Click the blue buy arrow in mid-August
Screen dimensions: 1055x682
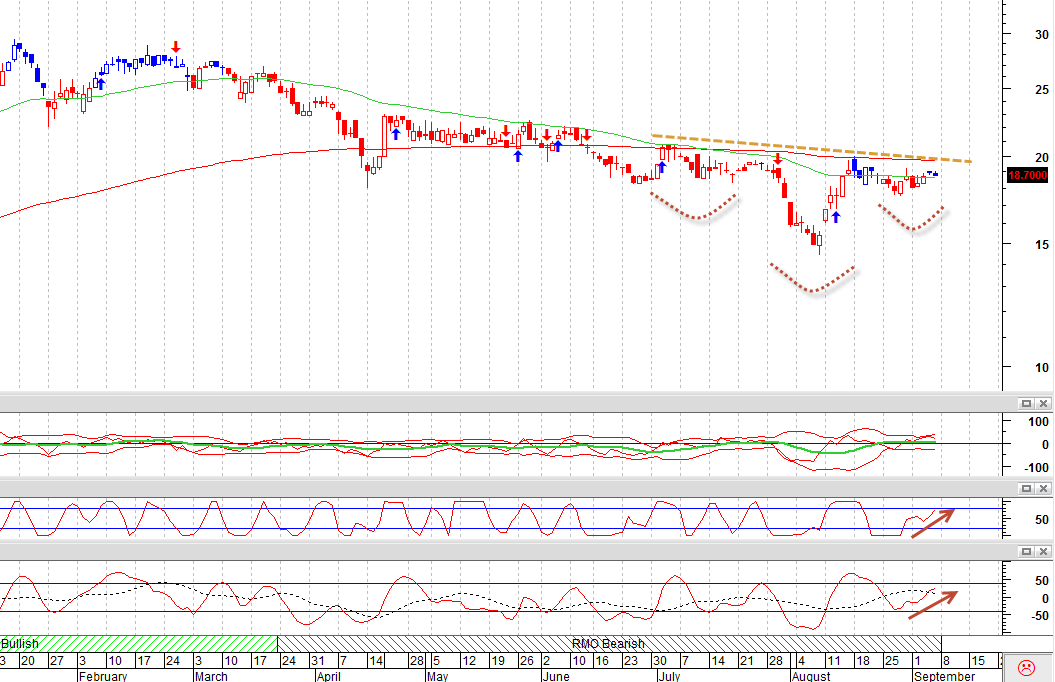point(836,217)
